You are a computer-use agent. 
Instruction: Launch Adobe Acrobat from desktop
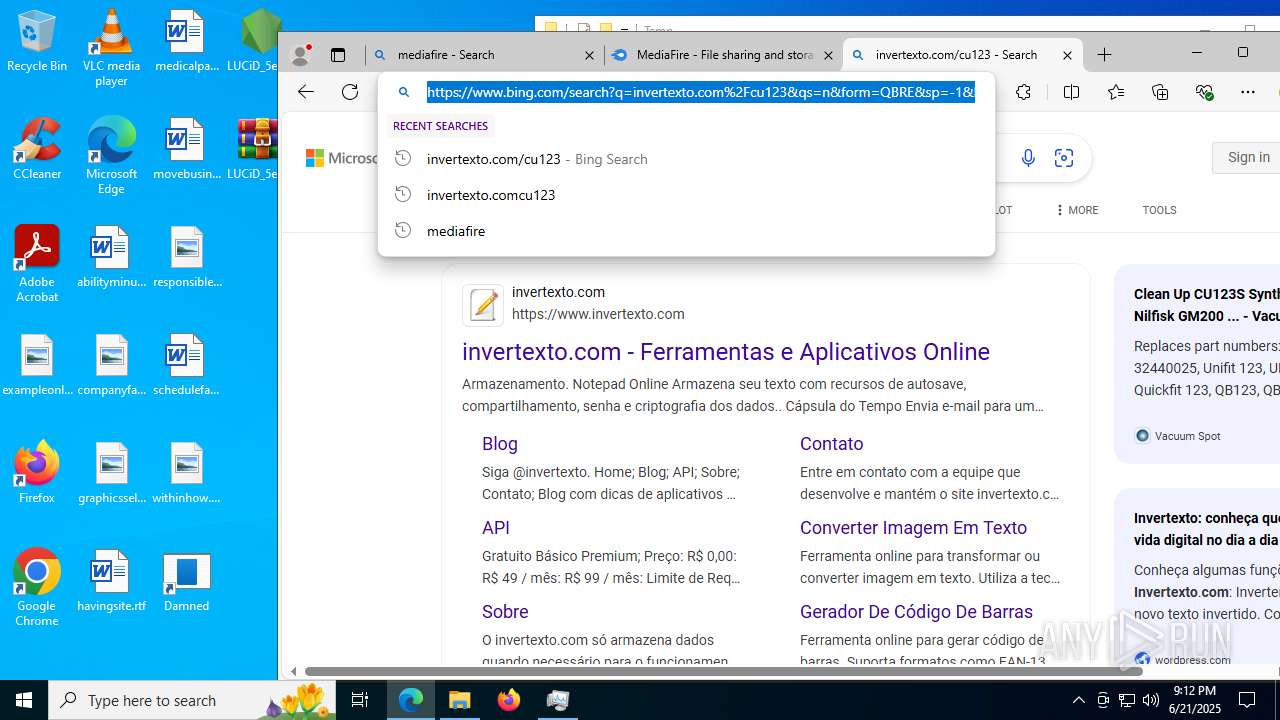[x=37, y=264]
